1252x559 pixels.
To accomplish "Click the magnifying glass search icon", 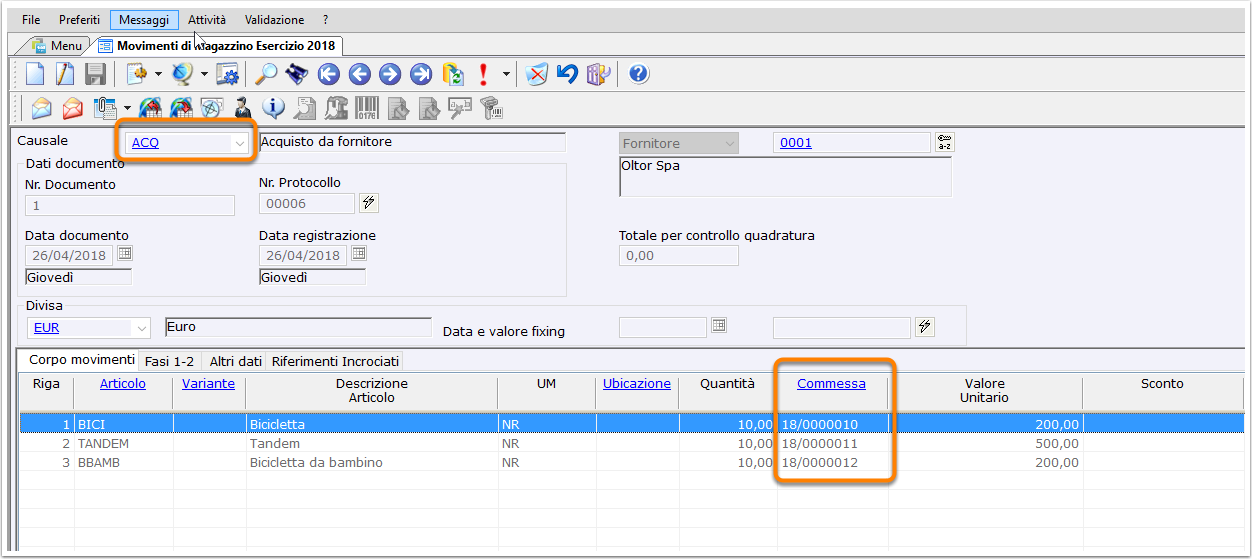I will click(266, 74).
